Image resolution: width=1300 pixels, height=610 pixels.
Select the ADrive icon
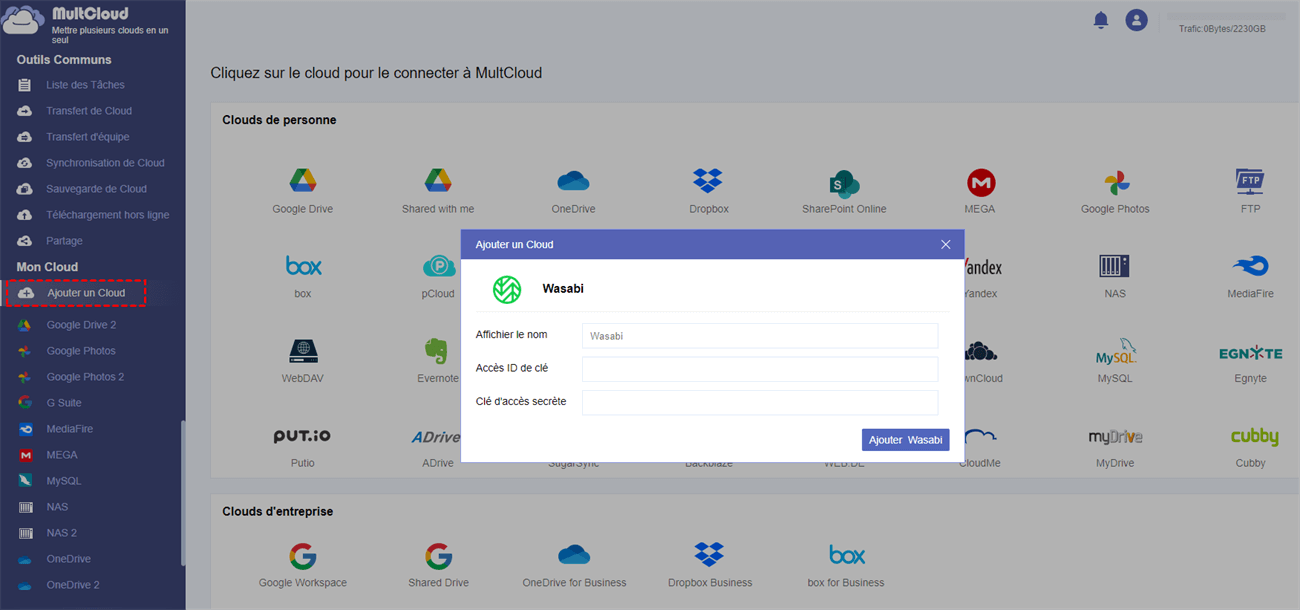point(437,437)
